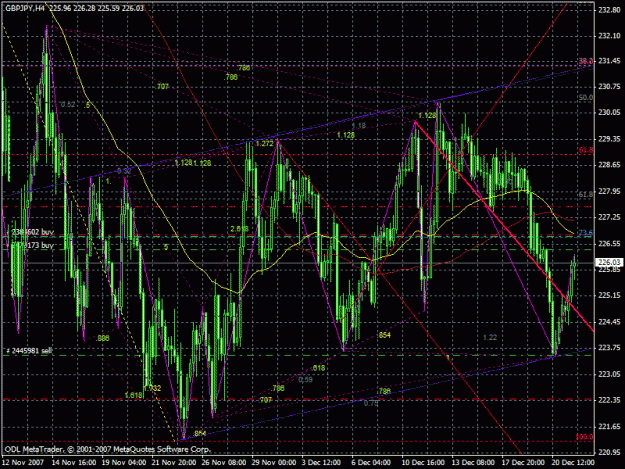Click time axis label '21 Nov 20:00'
The width and height of the screenshot is (625, 469).
pos(174,463)
